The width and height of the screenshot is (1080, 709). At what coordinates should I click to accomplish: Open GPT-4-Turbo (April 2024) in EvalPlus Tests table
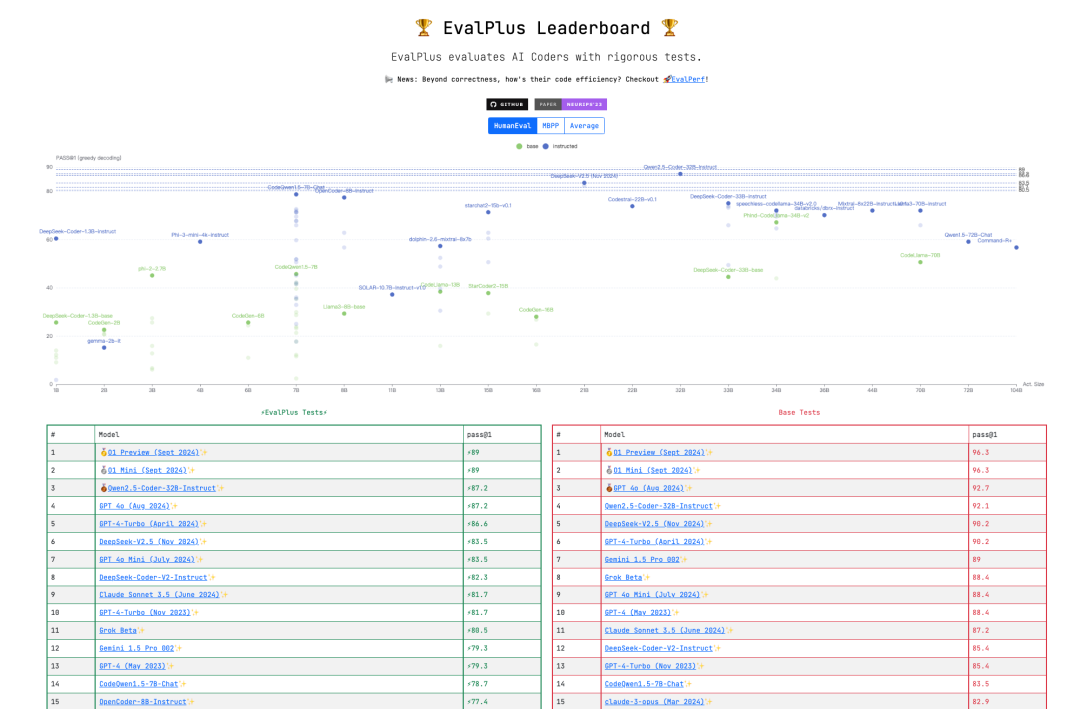[149, 524]
